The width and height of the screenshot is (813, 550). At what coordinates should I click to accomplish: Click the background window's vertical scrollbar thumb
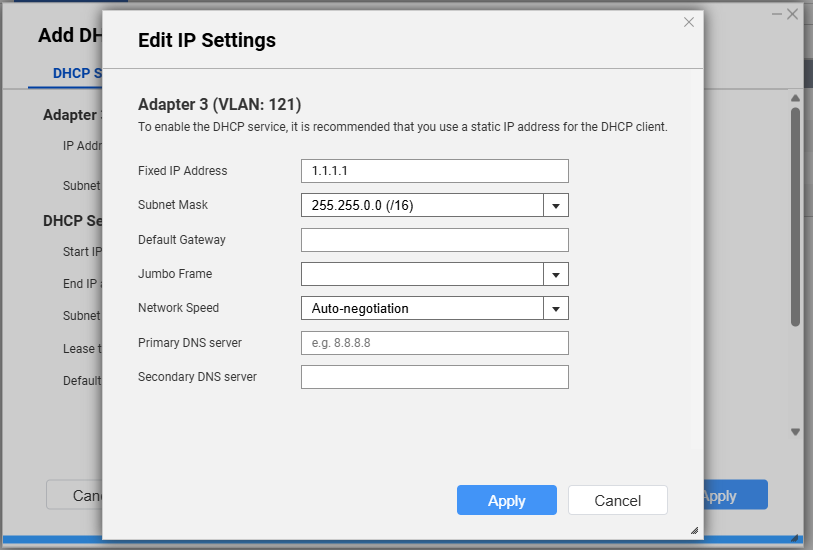coord(796,215)
